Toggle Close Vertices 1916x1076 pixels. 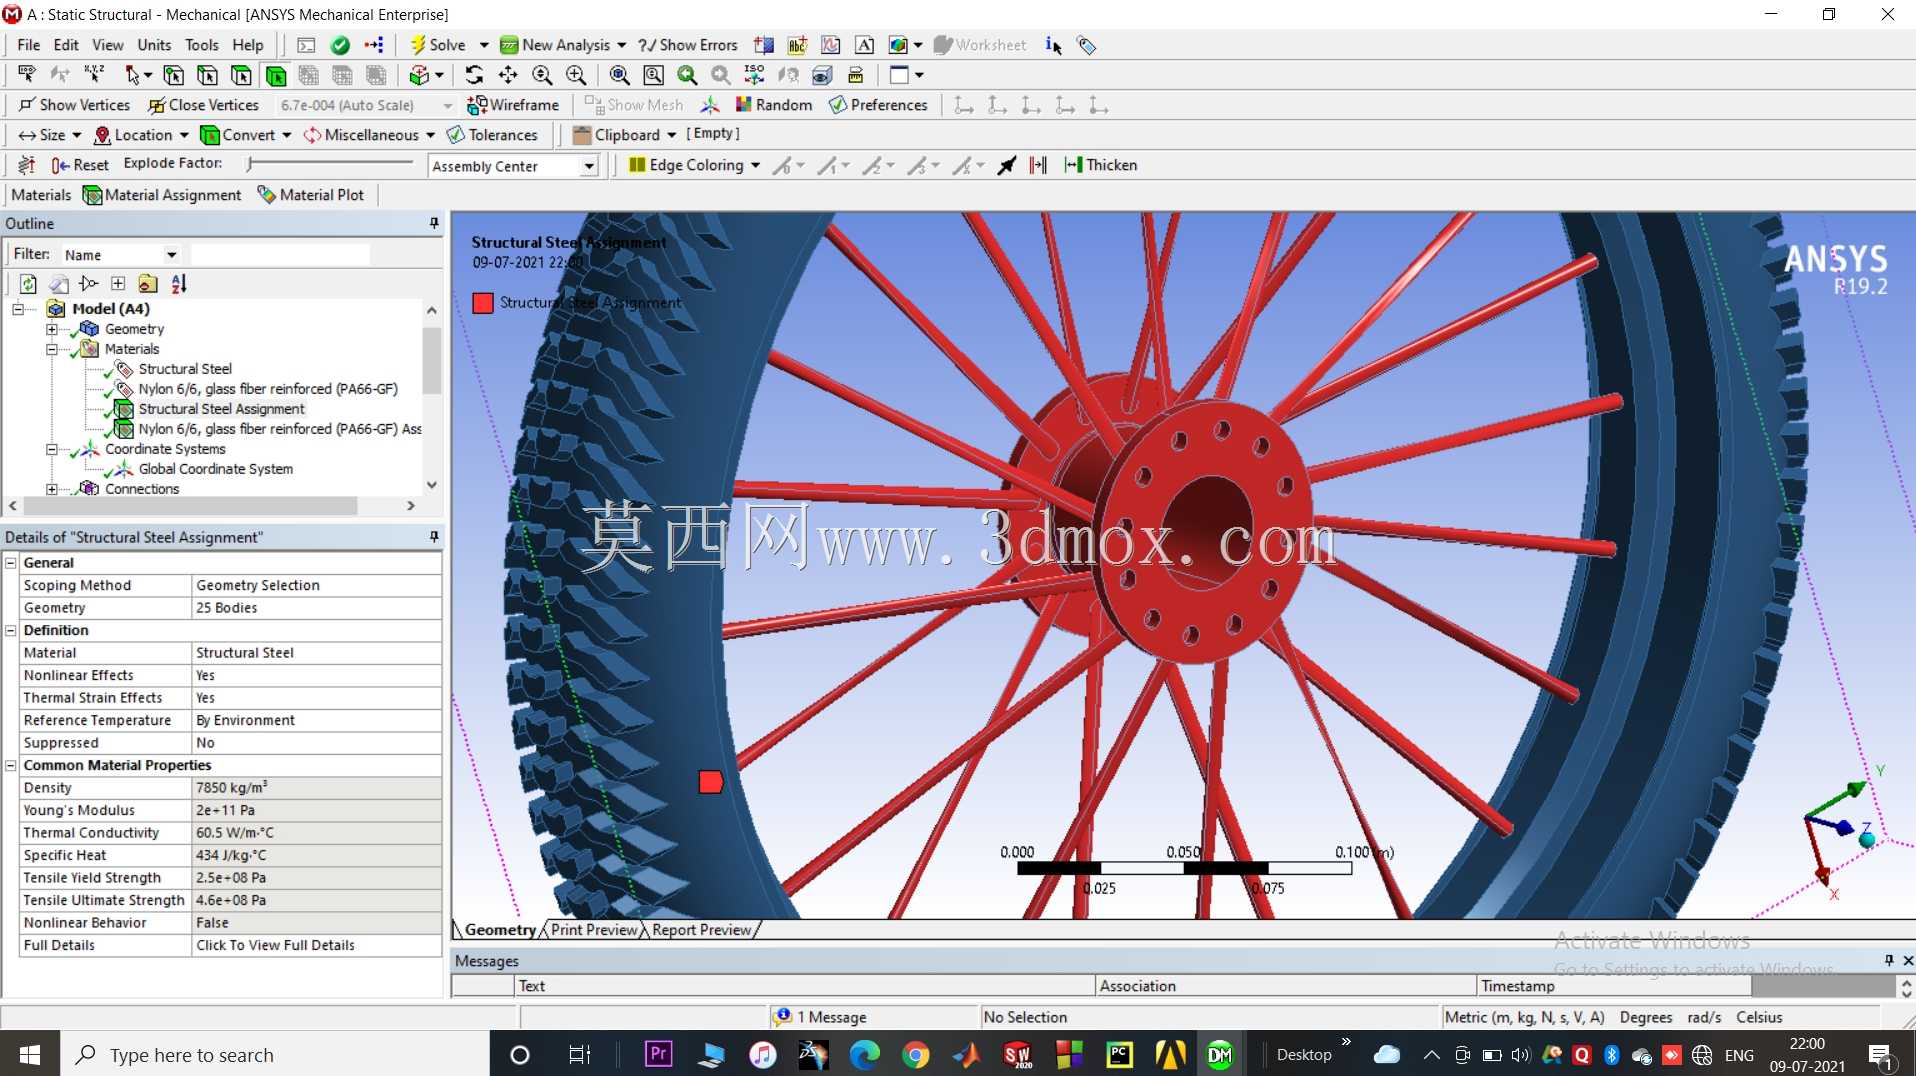(x=204, y=105)
